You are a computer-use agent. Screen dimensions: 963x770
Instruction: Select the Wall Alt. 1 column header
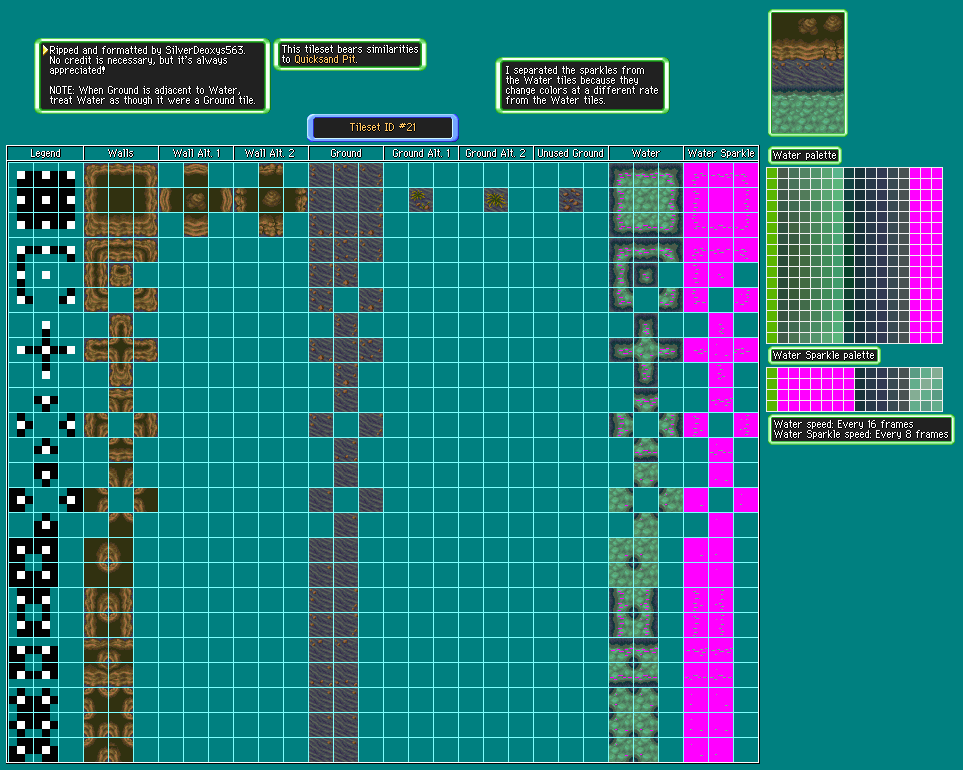click(x=196, y=153)
